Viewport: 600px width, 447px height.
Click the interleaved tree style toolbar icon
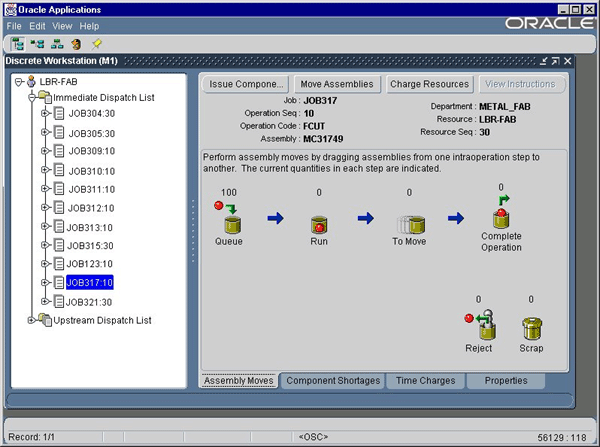coord(38,44)
